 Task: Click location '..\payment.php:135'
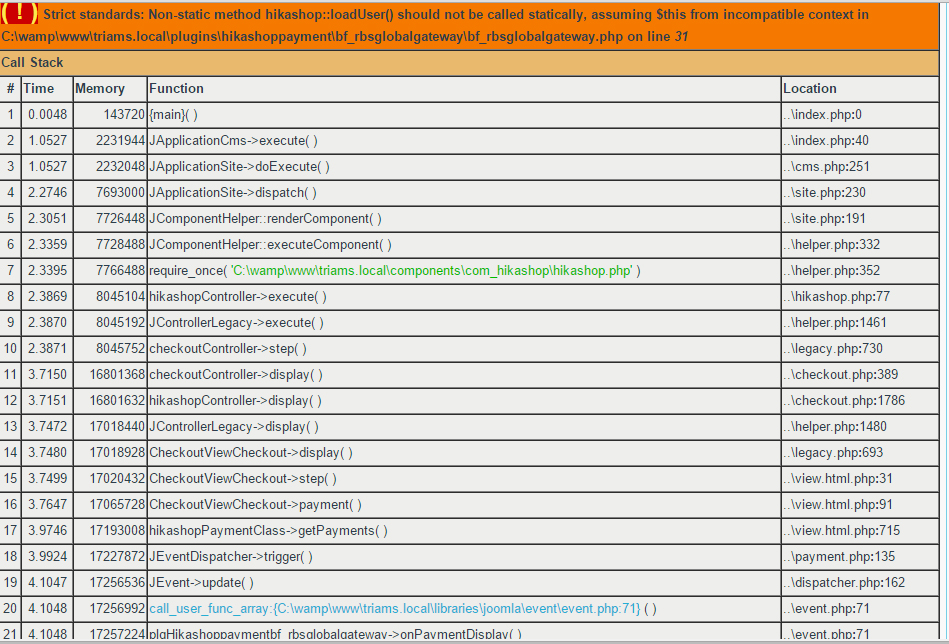pos(839,557)
